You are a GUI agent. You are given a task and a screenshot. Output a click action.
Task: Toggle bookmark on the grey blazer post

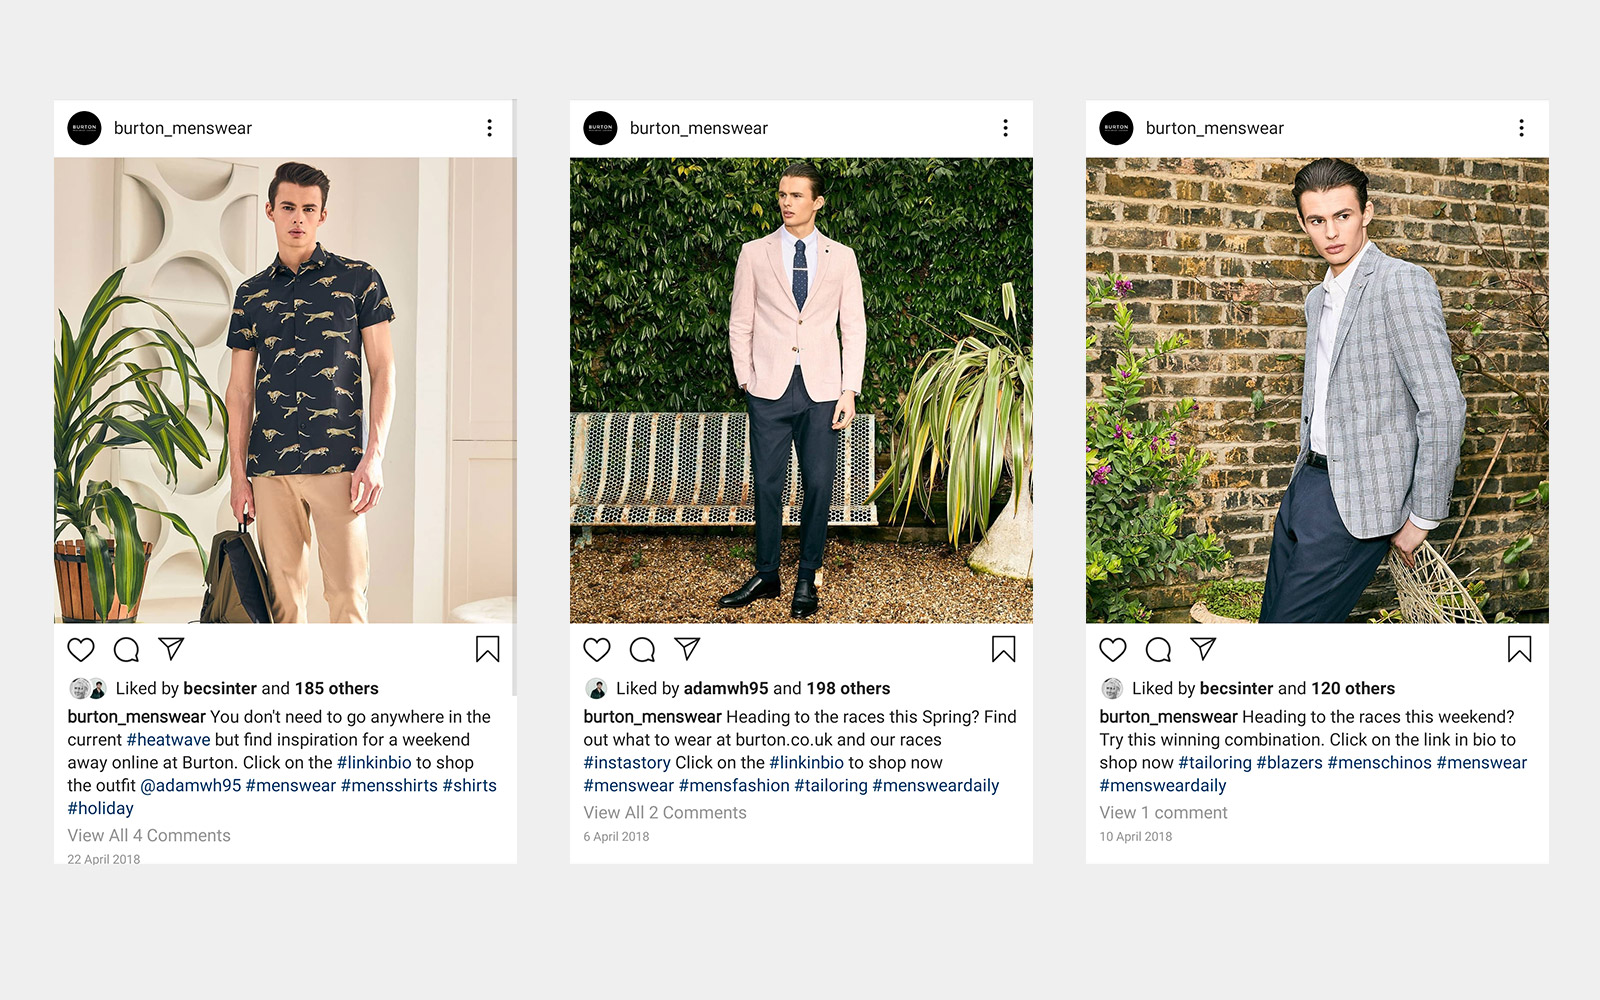coord(1520,650)
